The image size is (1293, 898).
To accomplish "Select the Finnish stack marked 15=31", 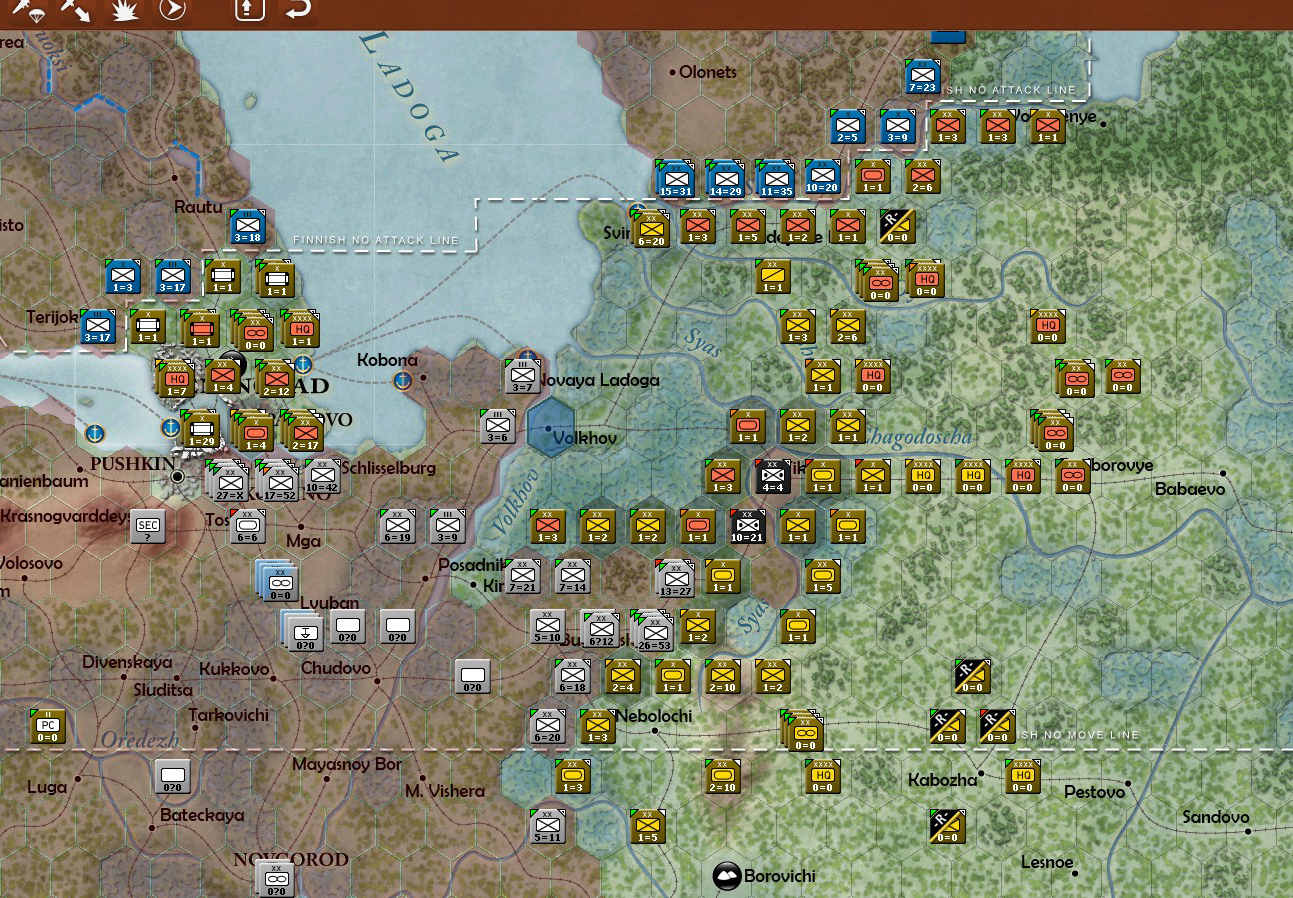I will pos(675,179).
